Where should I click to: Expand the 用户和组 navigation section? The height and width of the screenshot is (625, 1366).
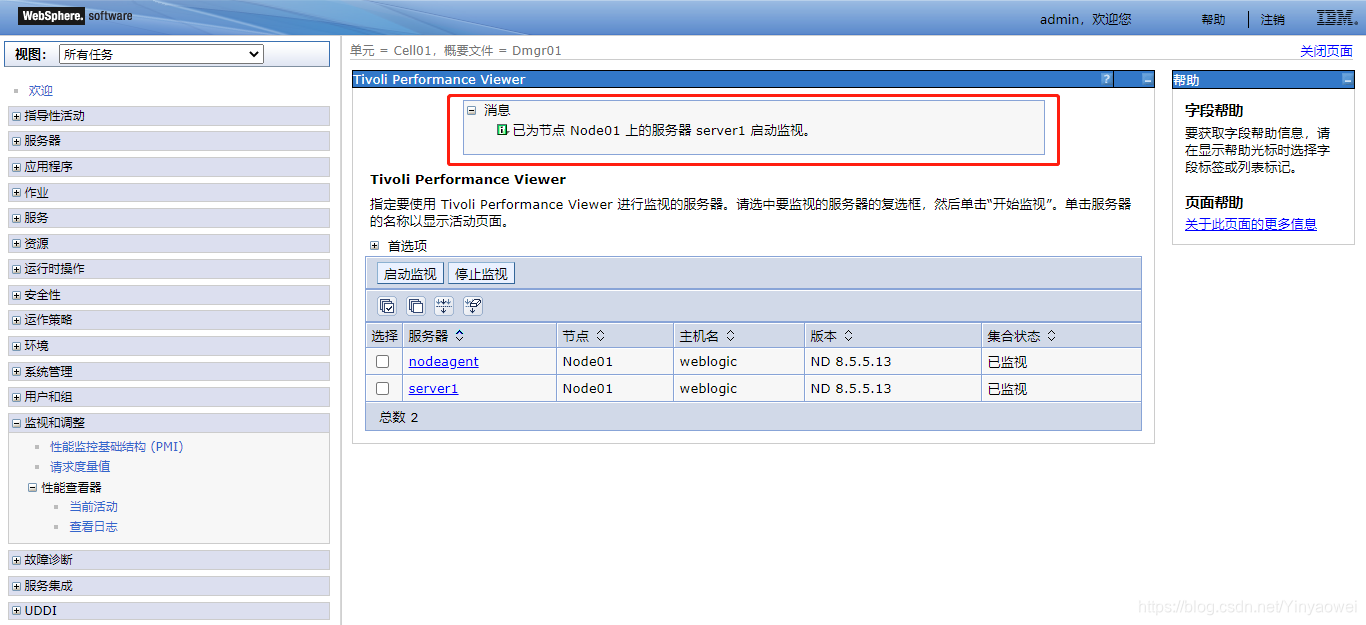pyautogui.click(x=16, y=397)
